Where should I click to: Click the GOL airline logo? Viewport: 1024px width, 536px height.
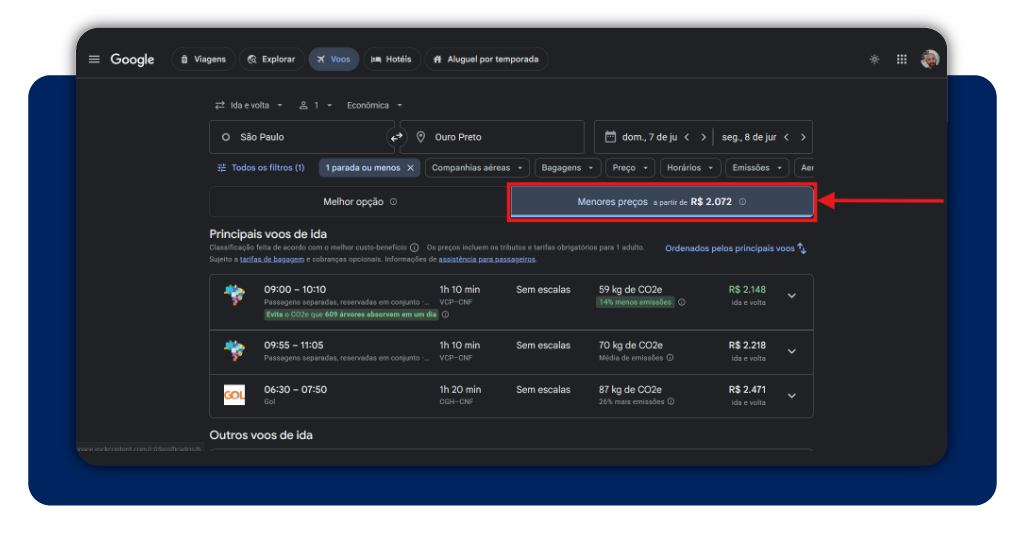(x=234, y=395)
